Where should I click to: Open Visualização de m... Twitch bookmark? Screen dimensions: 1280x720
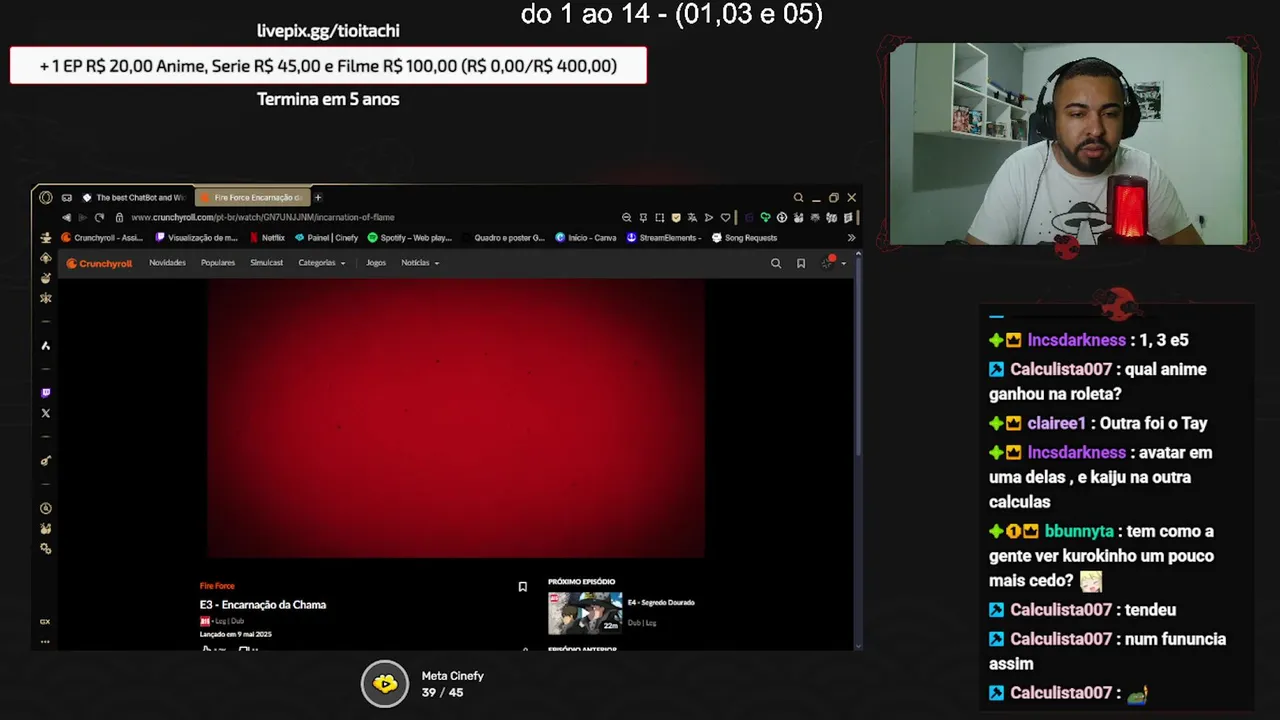coord(196,238)
